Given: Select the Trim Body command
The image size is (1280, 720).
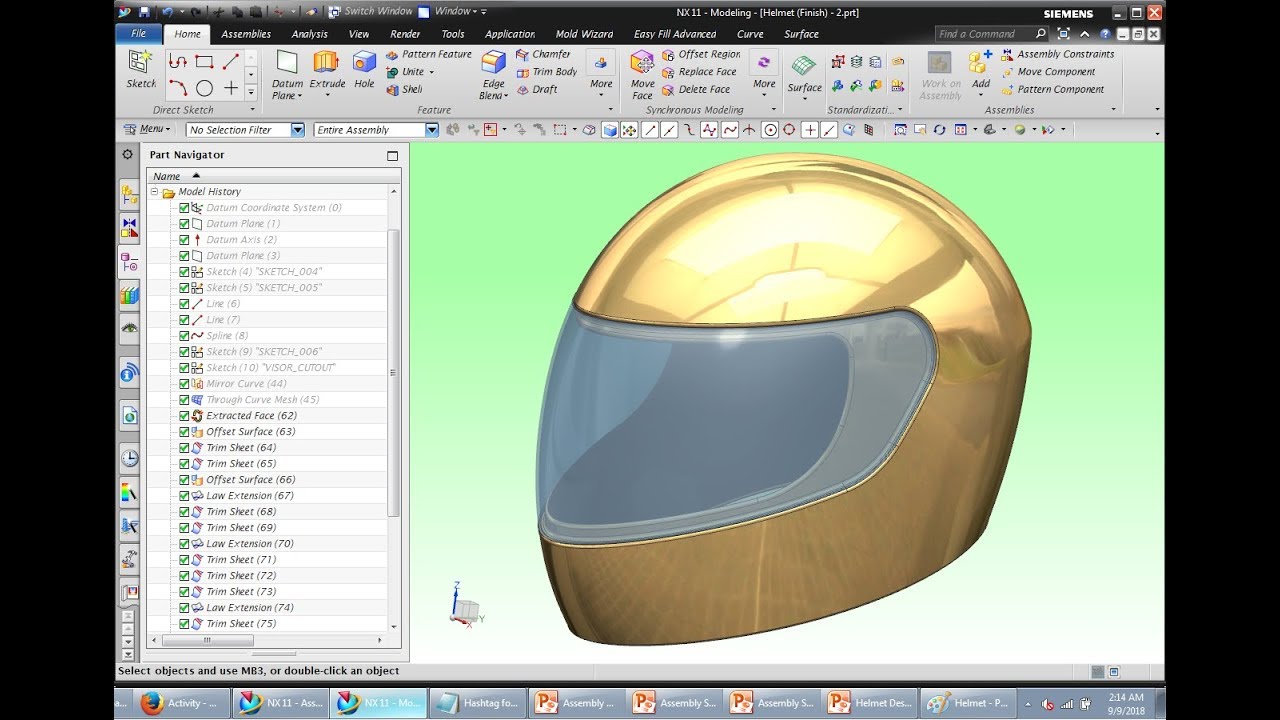Looking at the screenshot, I should [x=546, y=72].
